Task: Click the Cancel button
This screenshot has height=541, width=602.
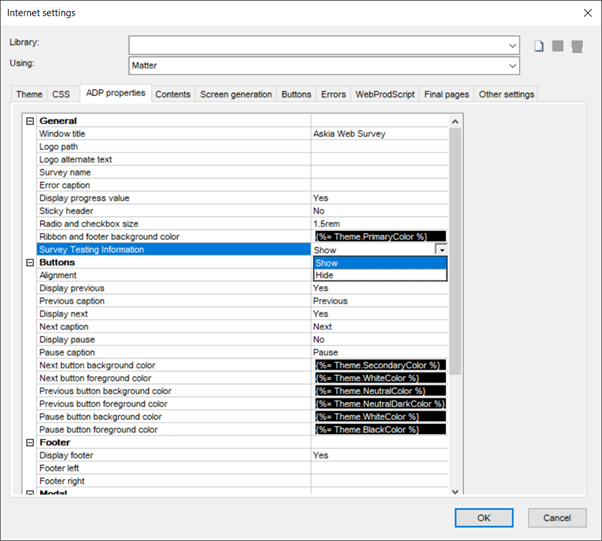Action: 557,518
